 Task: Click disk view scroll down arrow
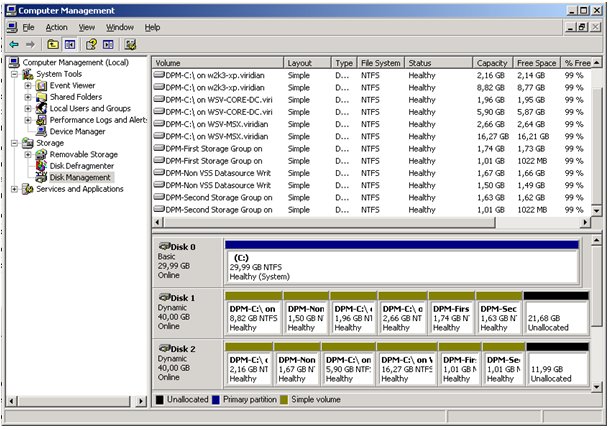(596, 387)
